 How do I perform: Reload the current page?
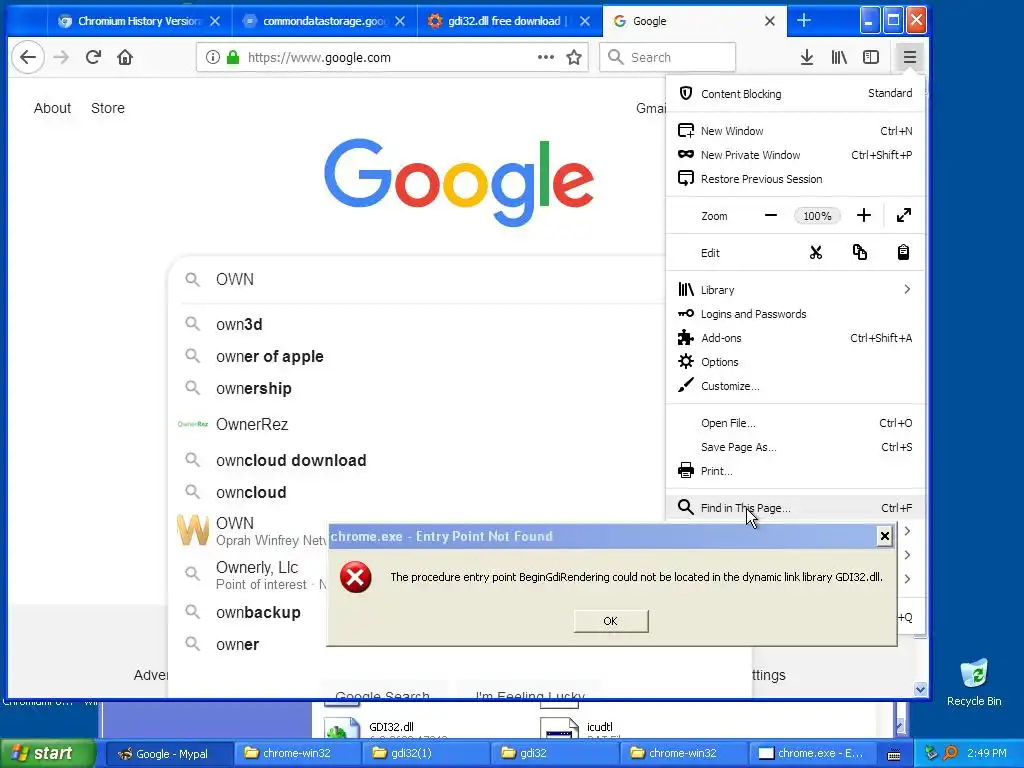pos(93,57)
